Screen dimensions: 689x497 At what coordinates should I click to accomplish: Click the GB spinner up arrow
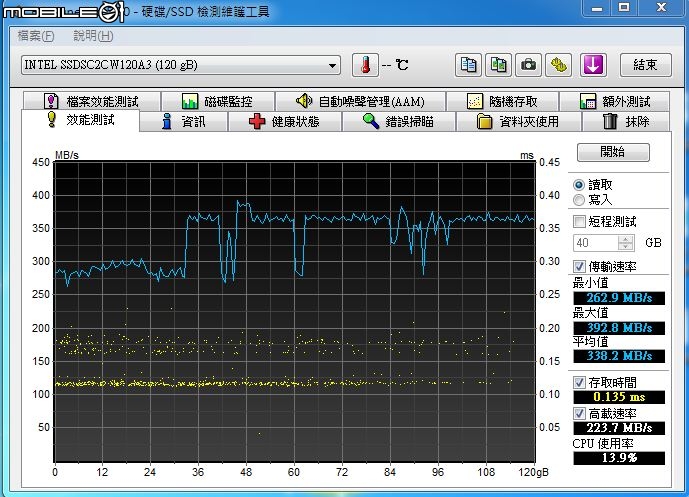[626, 239]
